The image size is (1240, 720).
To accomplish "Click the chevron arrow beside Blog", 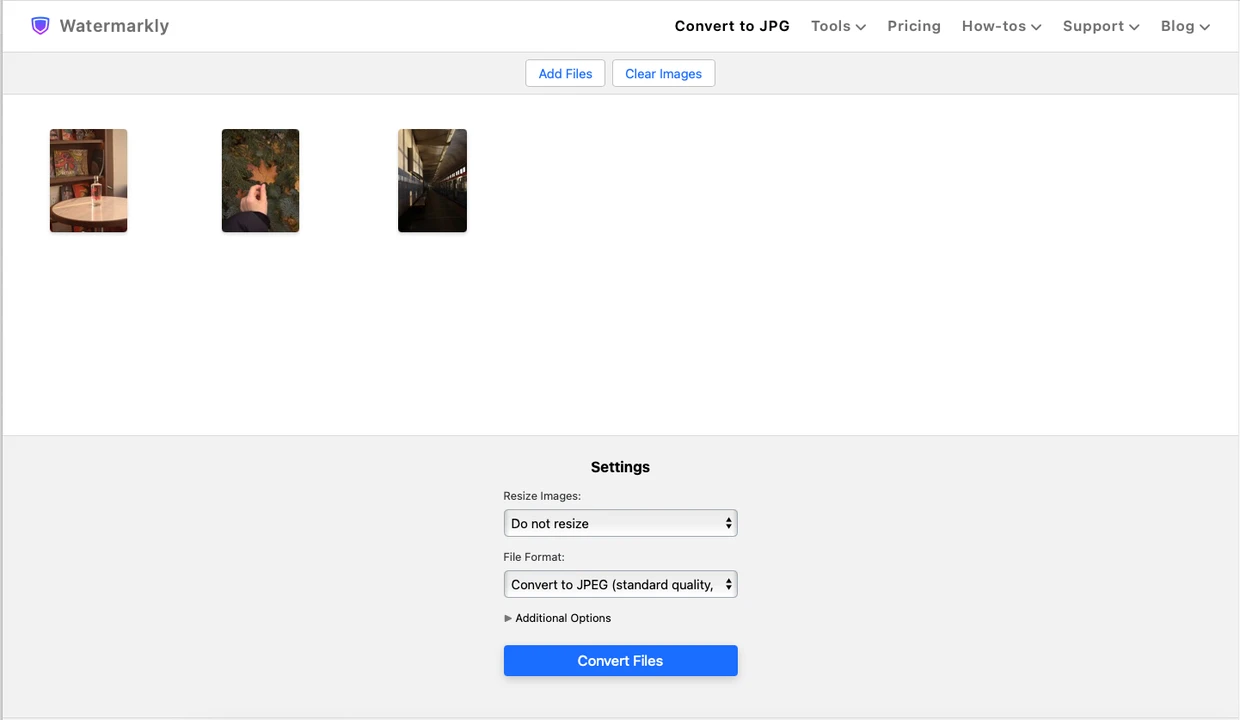I will click(1205, 27).
